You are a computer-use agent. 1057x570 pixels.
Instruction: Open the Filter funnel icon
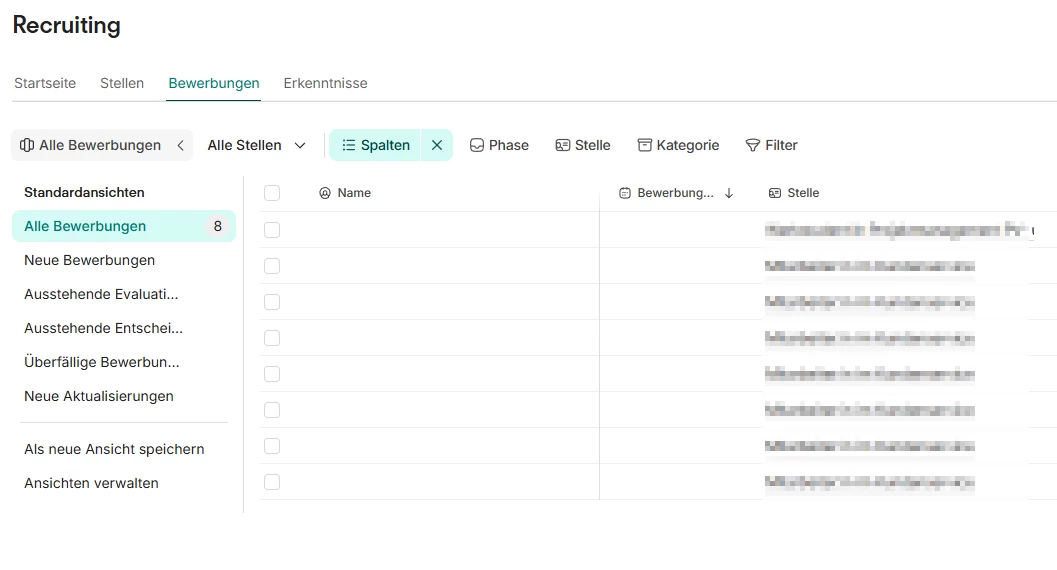(753, 145)
